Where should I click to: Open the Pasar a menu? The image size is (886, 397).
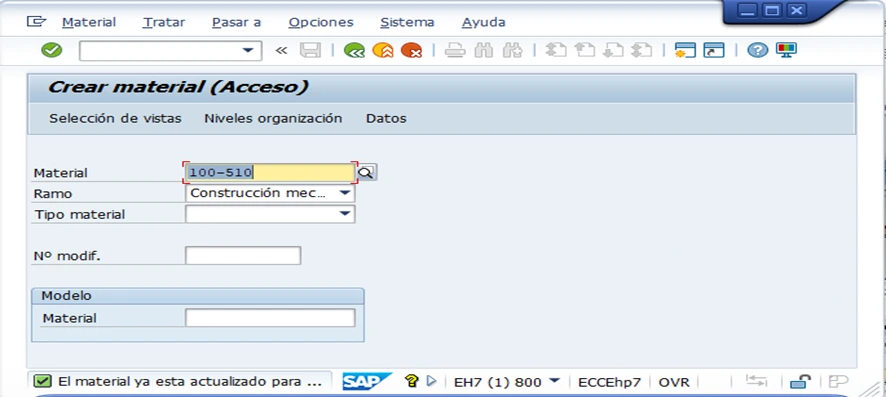(x=236, y=22)
